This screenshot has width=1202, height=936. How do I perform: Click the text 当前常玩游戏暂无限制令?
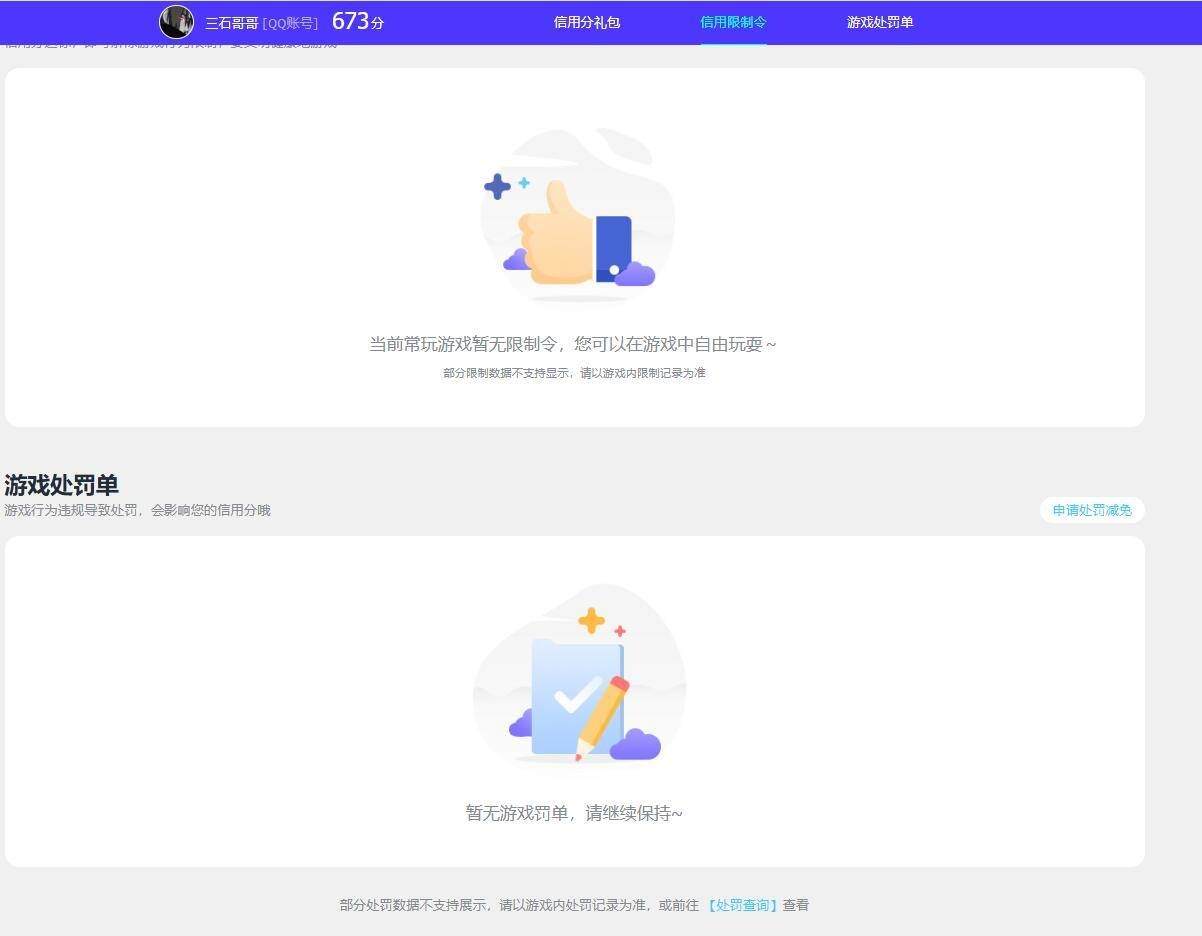coord(463,344)
